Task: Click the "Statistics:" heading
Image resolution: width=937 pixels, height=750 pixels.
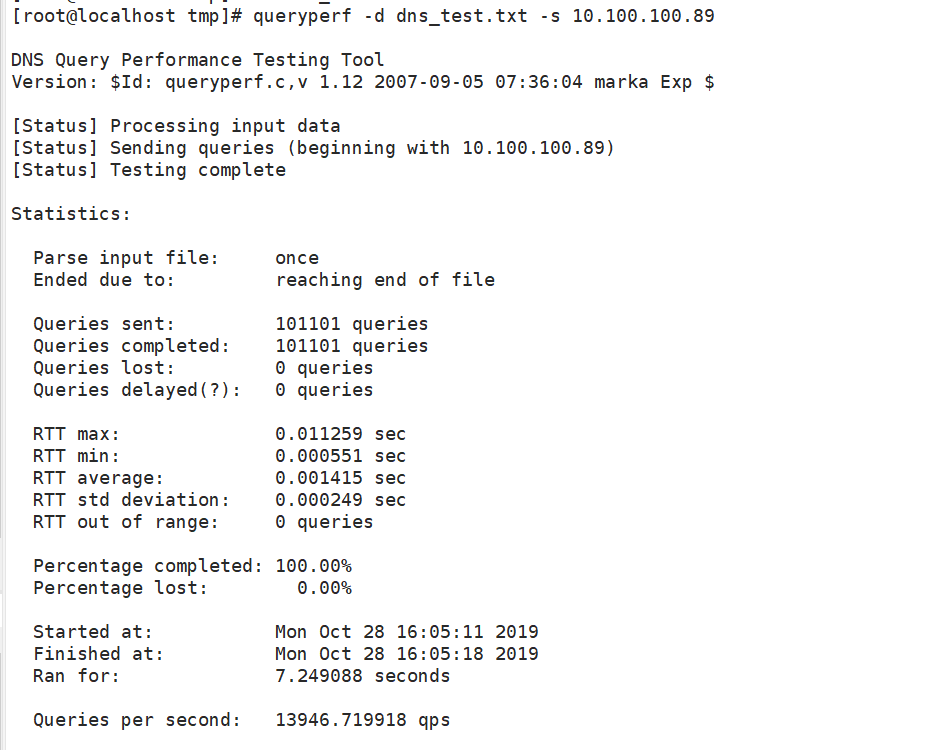Action: click(x=71, y=214)
